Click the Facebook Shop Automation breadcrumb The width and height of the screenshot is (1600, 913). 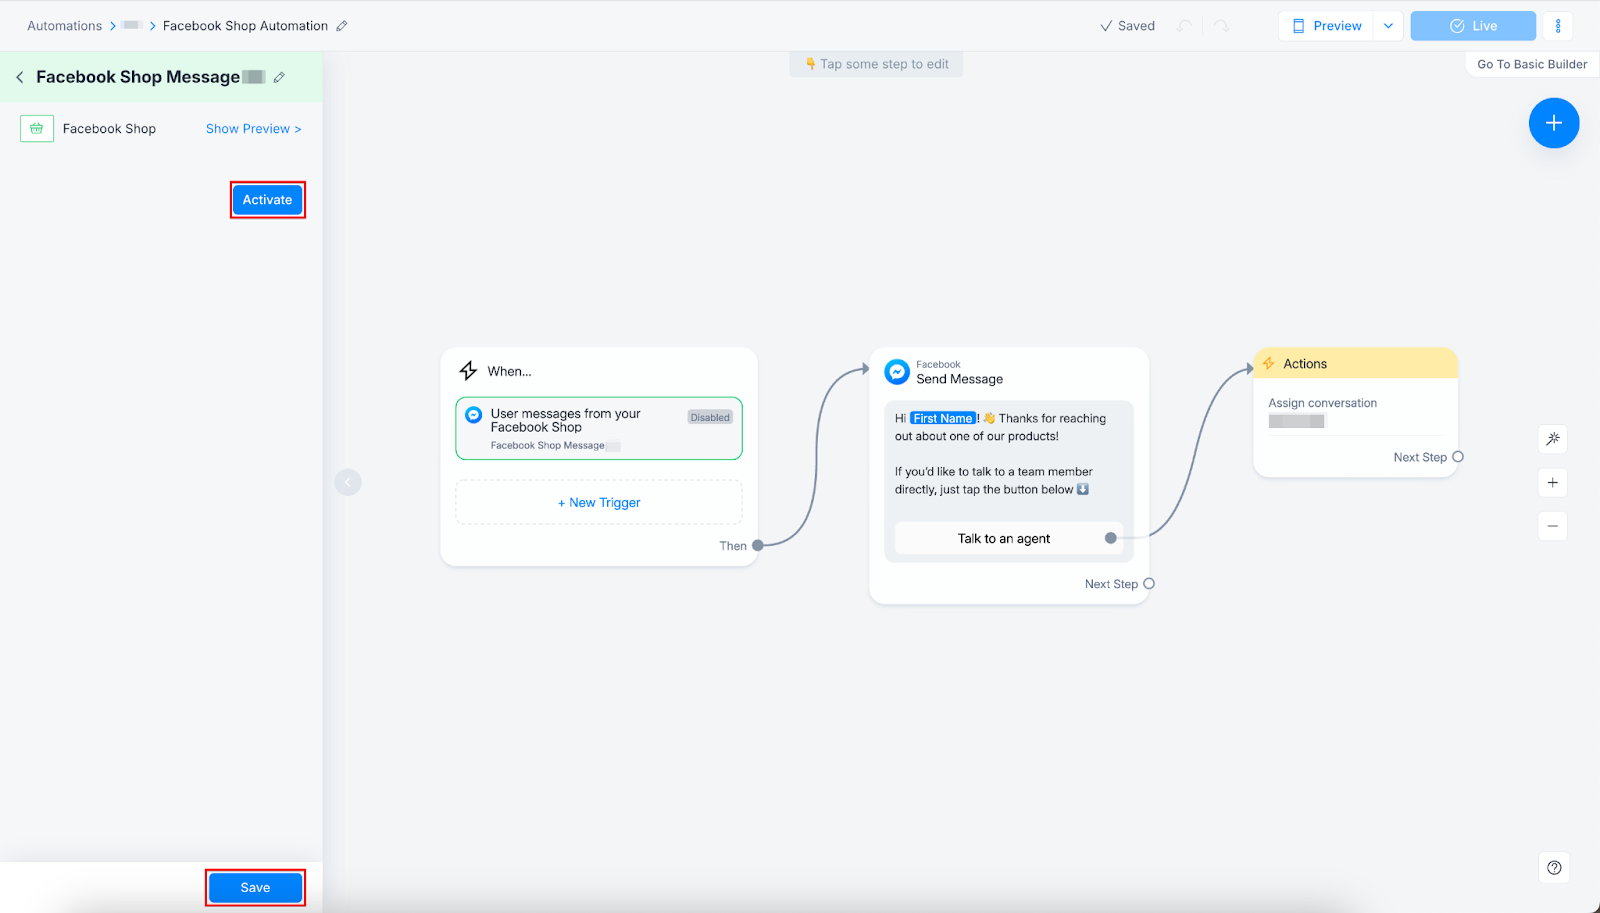245,26
